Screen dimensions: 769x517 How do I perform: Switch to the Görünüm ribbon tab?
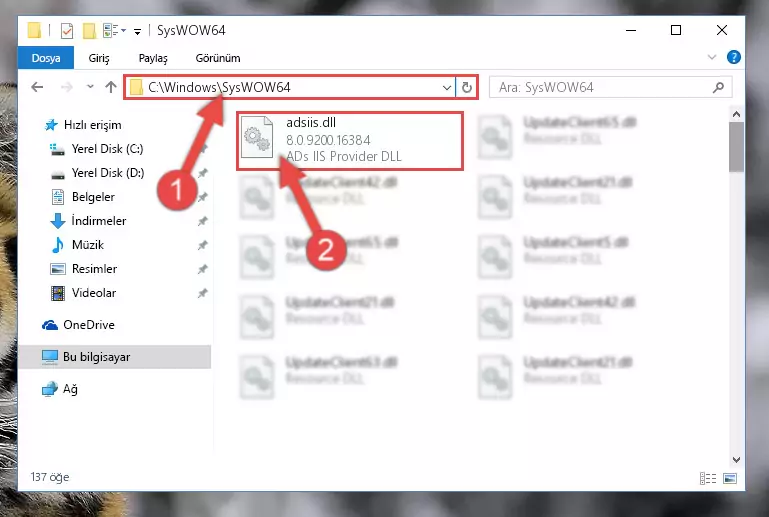[218, 58]
